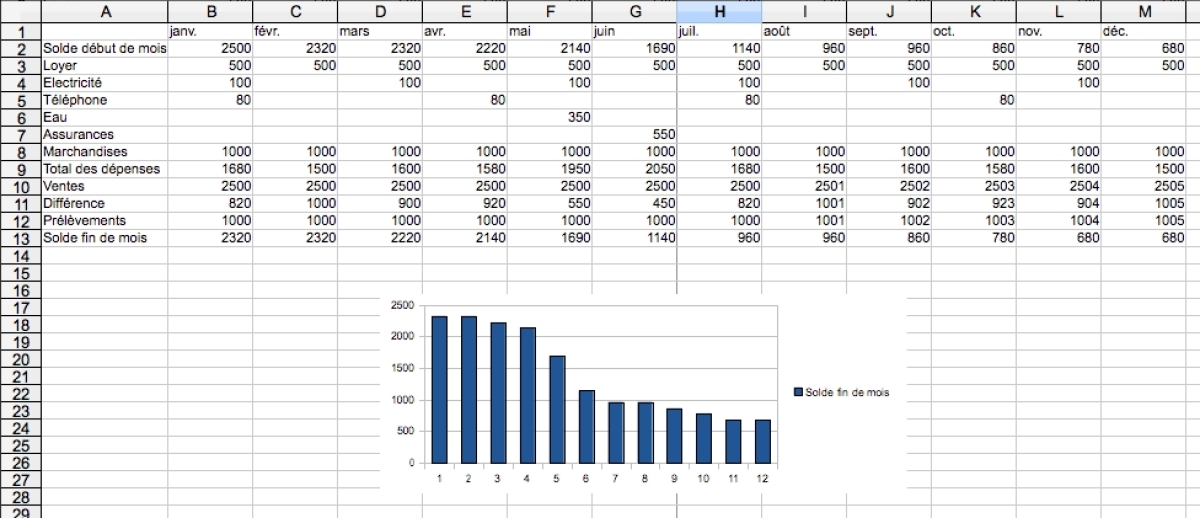Click chart legend 'Solde fin de mois'

pos(840,393)
